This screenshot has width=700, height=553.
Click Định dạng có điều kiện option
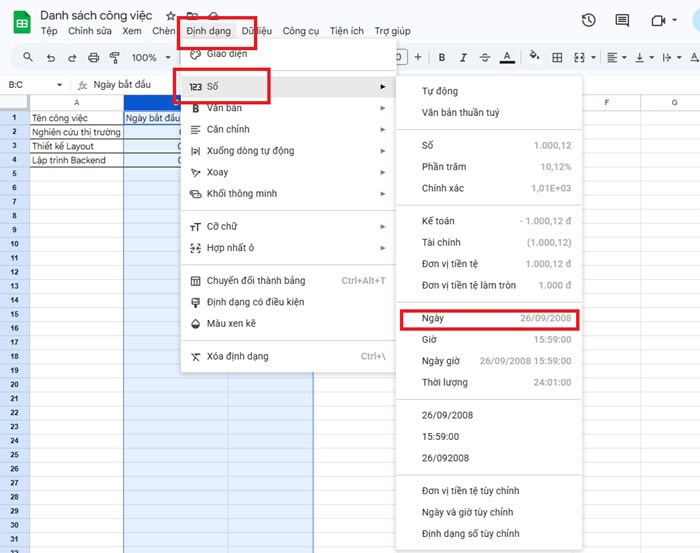pos(254,302)
